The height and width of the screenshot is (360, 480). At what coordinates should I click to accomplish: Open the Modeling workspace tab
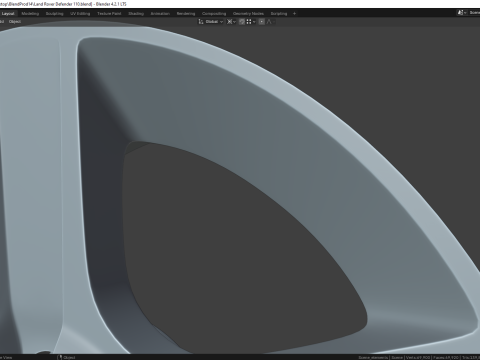click(x=30, y=14)
